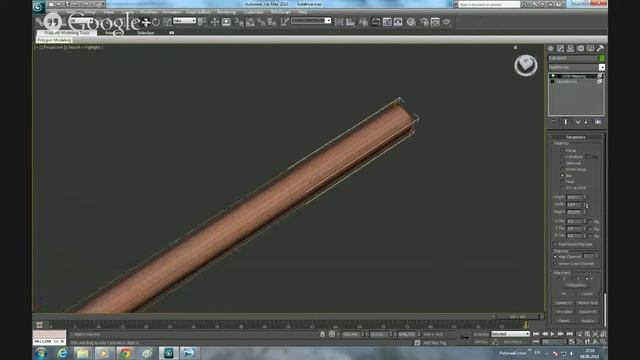Image resolution: width=640 pixels, height=360 pixels.
Task: Select Cylindrical mapping radio button
Action: [x=562, y=157]
